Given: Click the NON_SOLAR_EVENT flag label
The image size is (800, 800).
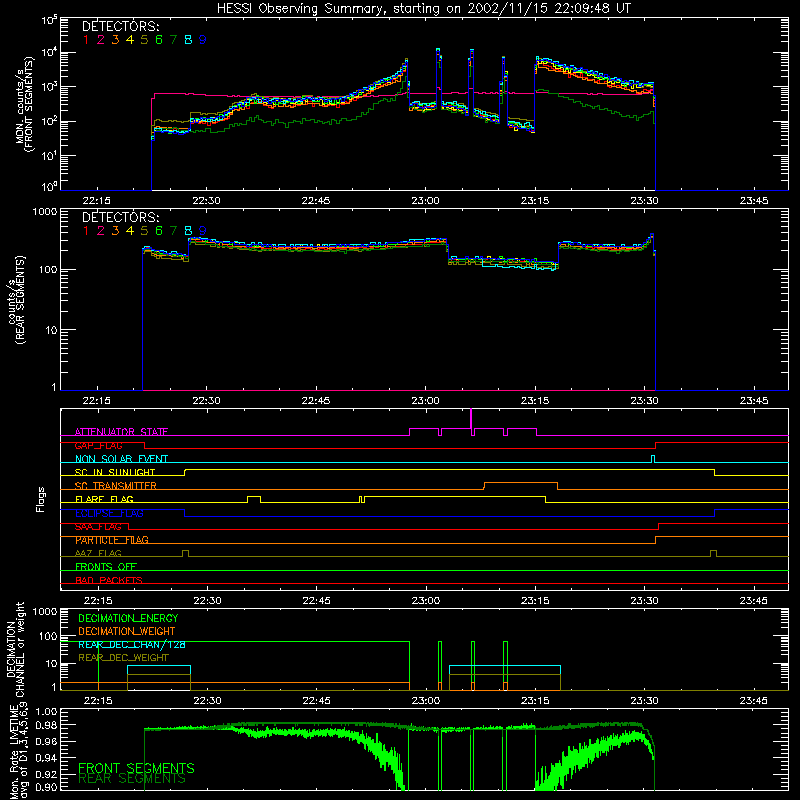Looking at the screenshot, I should [x=121, y=459].
